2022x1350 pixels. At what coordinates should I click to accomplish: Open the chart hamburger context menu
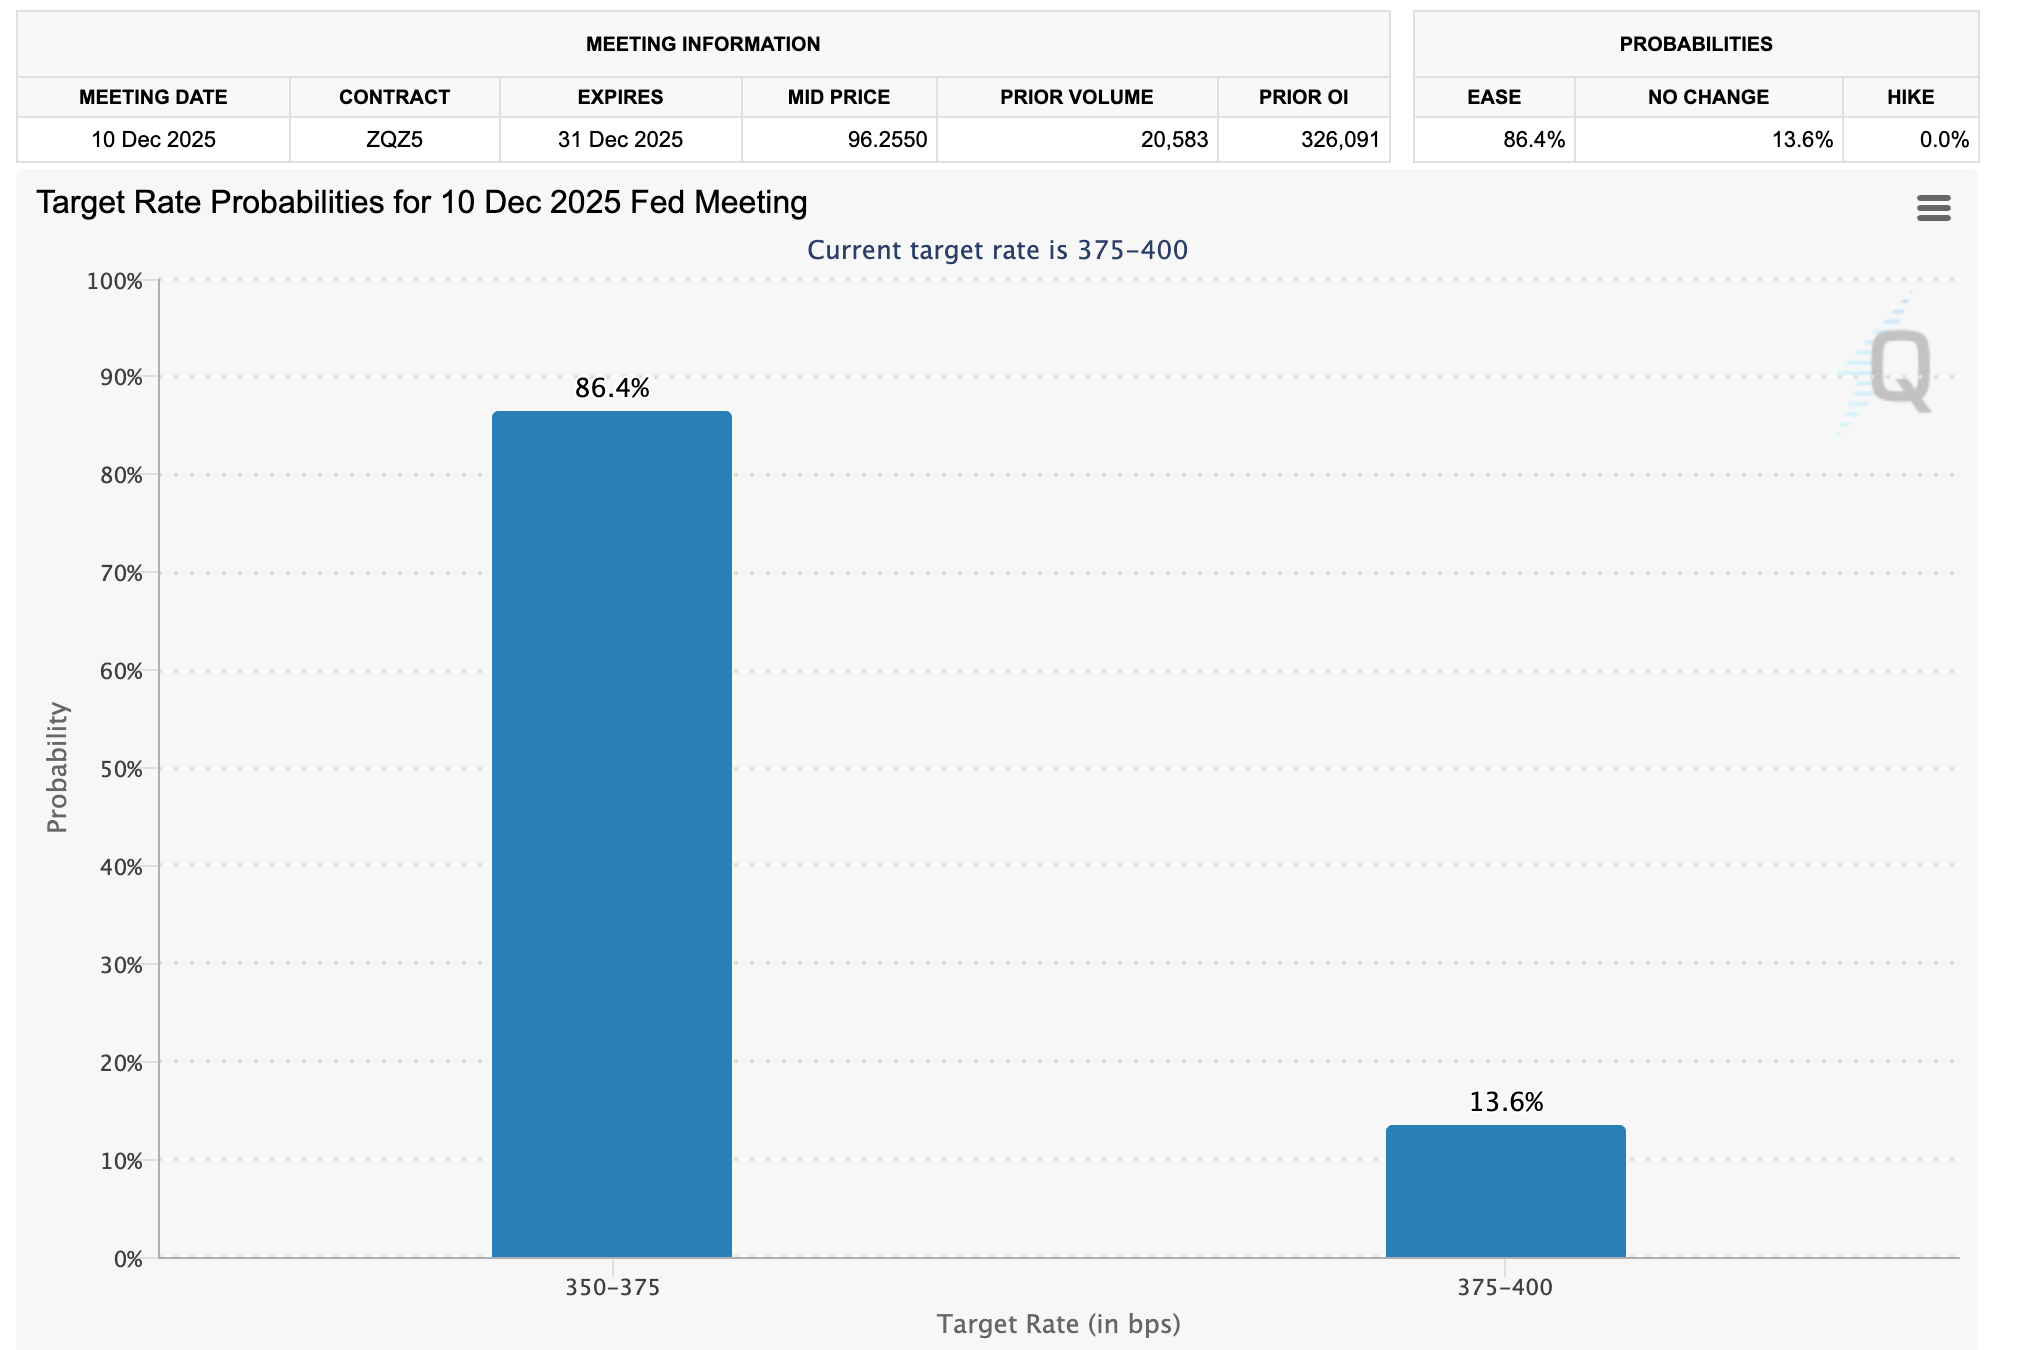point(1933,208)
